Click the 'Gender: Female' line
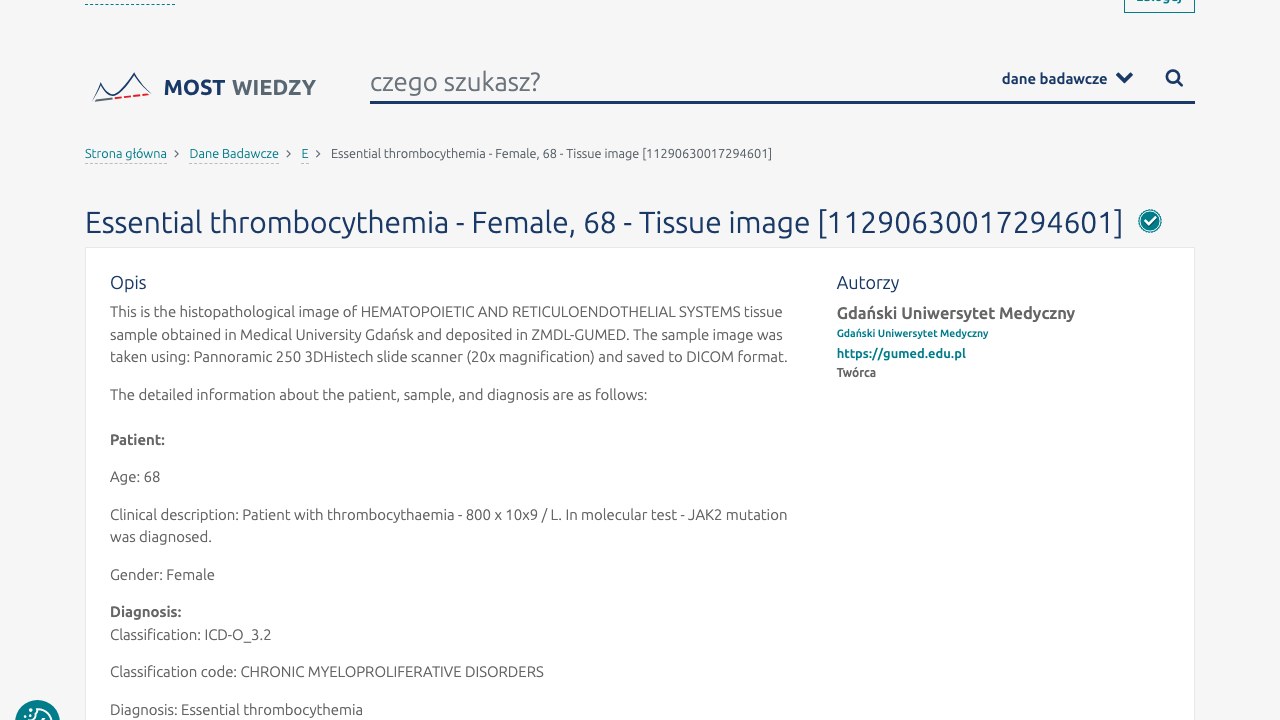Image resolution: width=1280 pixels, height=720 pixels. tap(162, 575)
